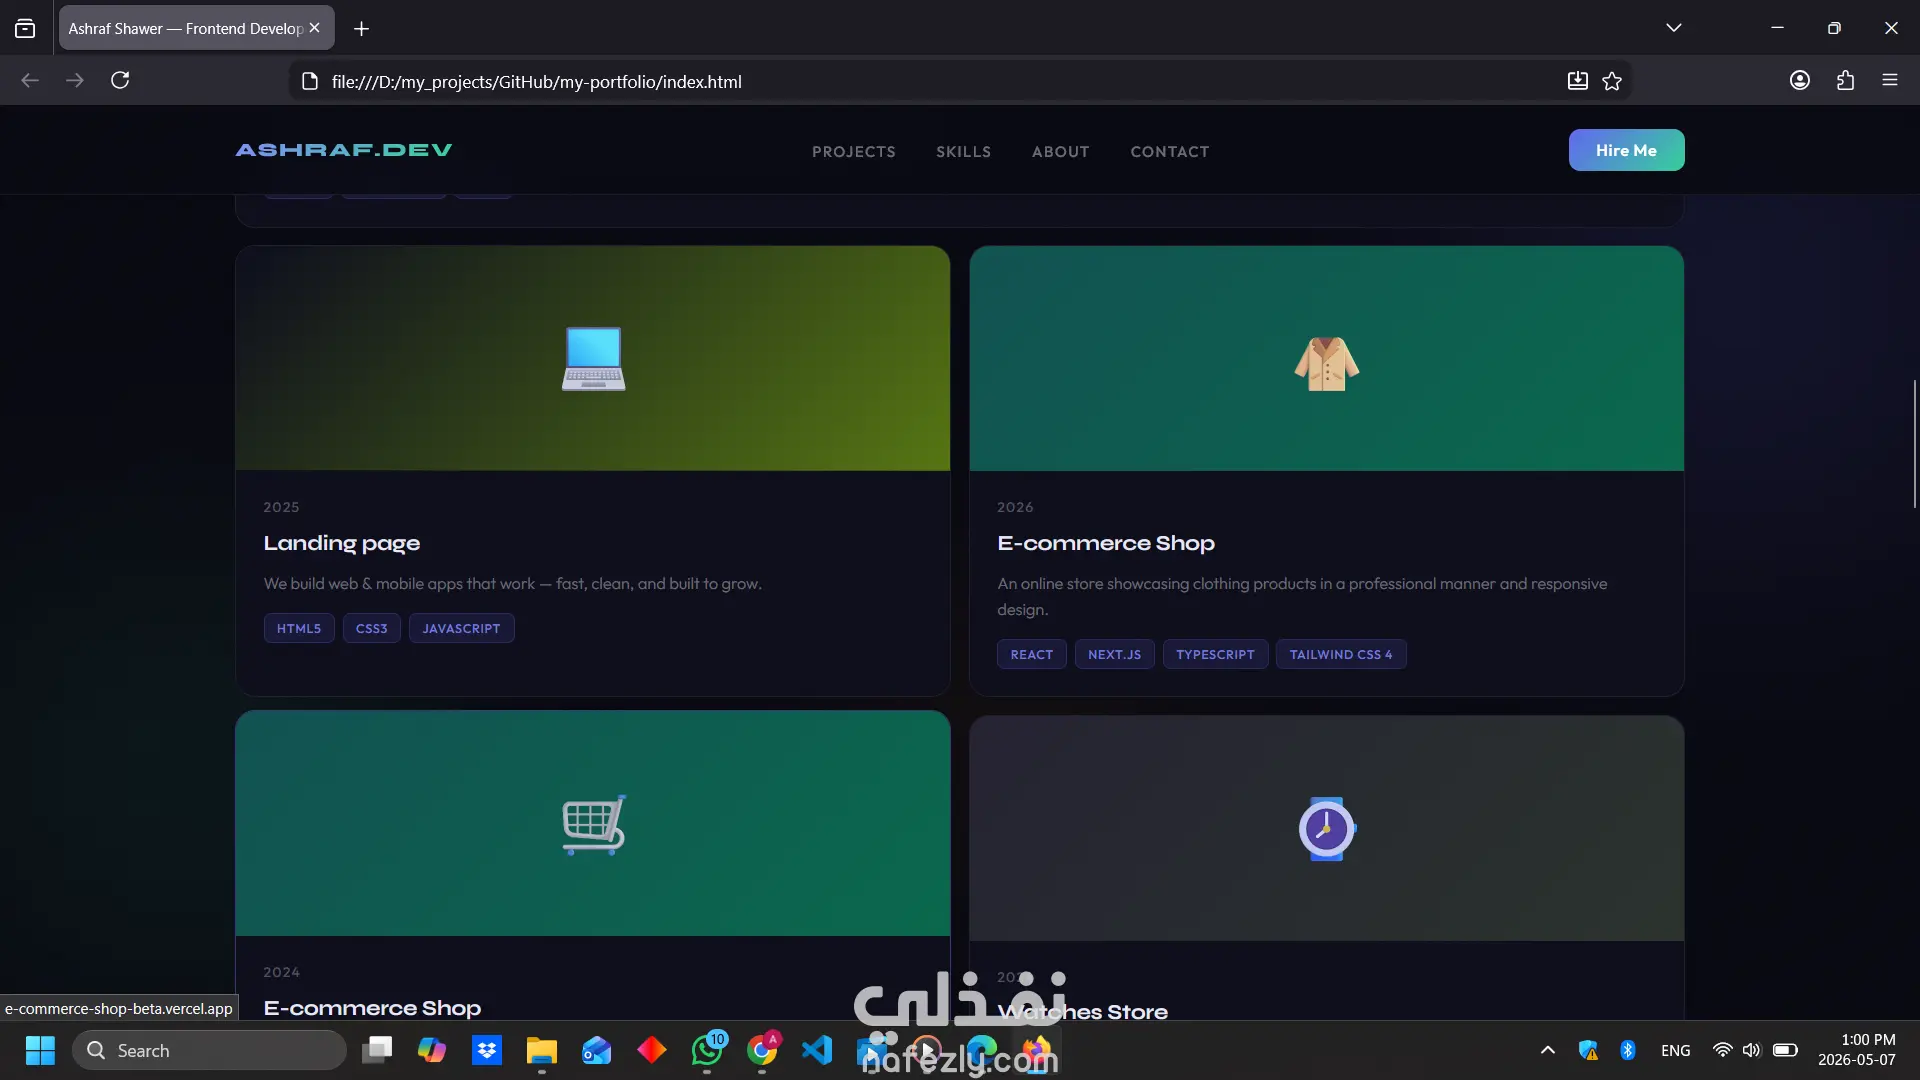Image resolution: width=1920 pixels, height=1080 pixels.
Task: Click the NEXT.JS tag
Action: tap(1115, 654)
